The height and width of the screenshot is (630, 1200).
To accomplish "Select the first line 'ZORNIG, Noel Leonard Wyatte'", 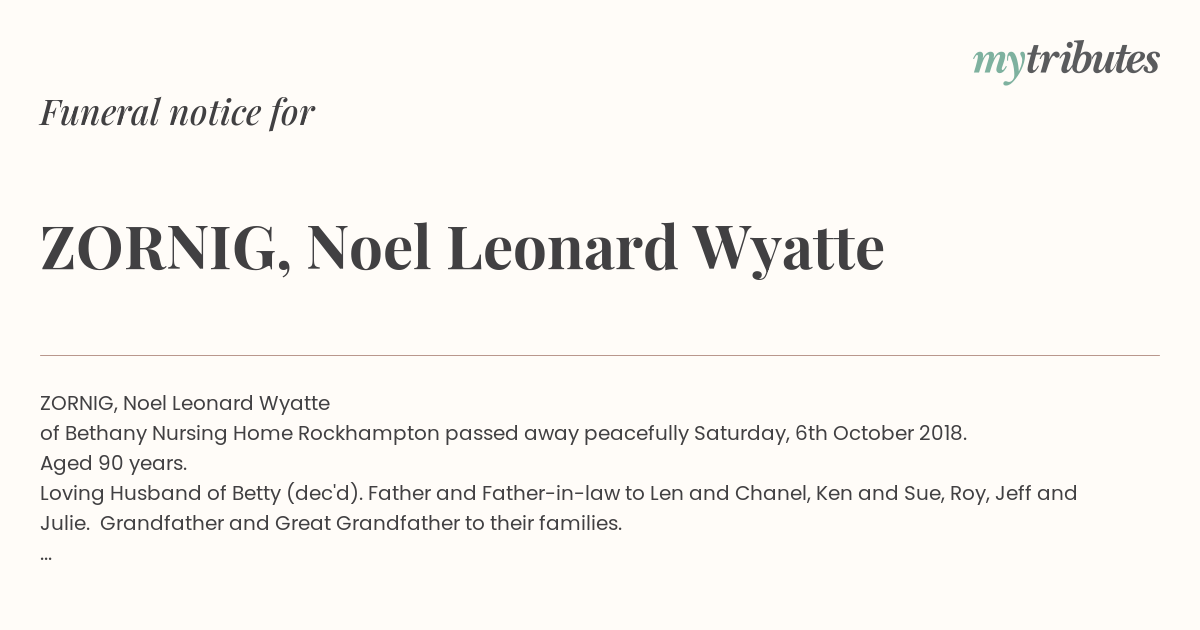I will 185,404.
